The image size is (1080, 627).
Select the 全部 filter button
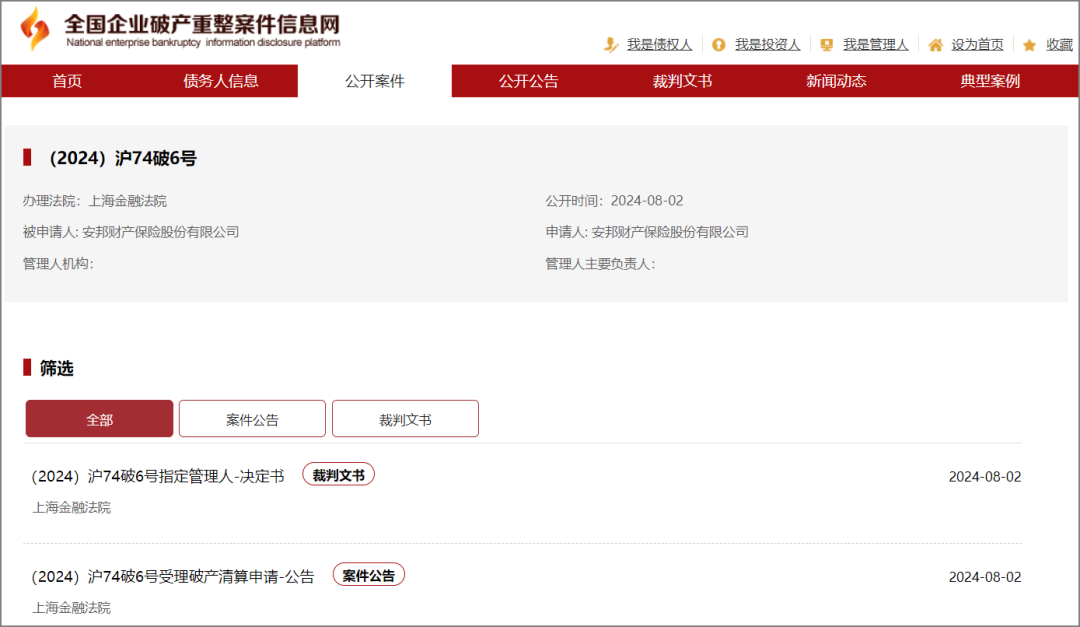click(x=97, y=418)
